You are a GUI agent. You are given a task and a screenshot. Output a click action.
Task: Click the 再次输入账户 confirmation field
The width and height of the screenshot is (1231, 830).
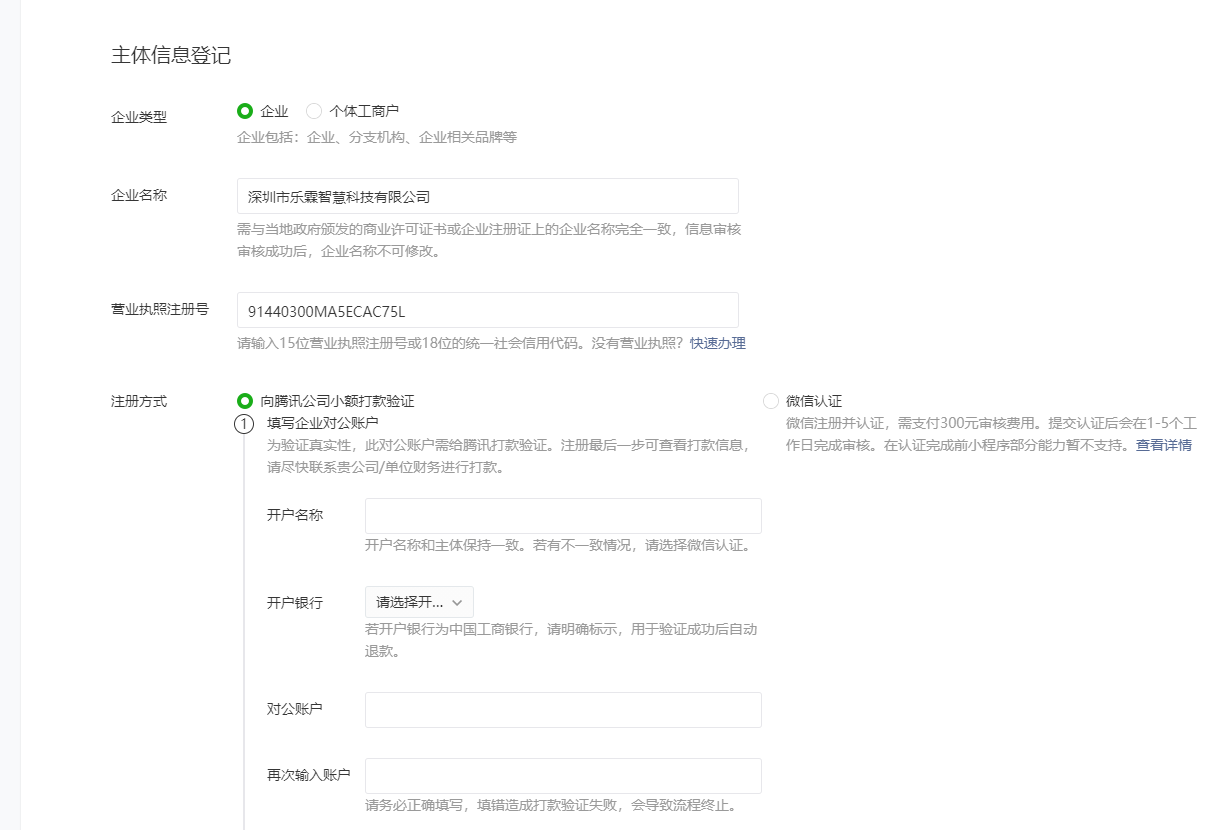pos(563,775)
